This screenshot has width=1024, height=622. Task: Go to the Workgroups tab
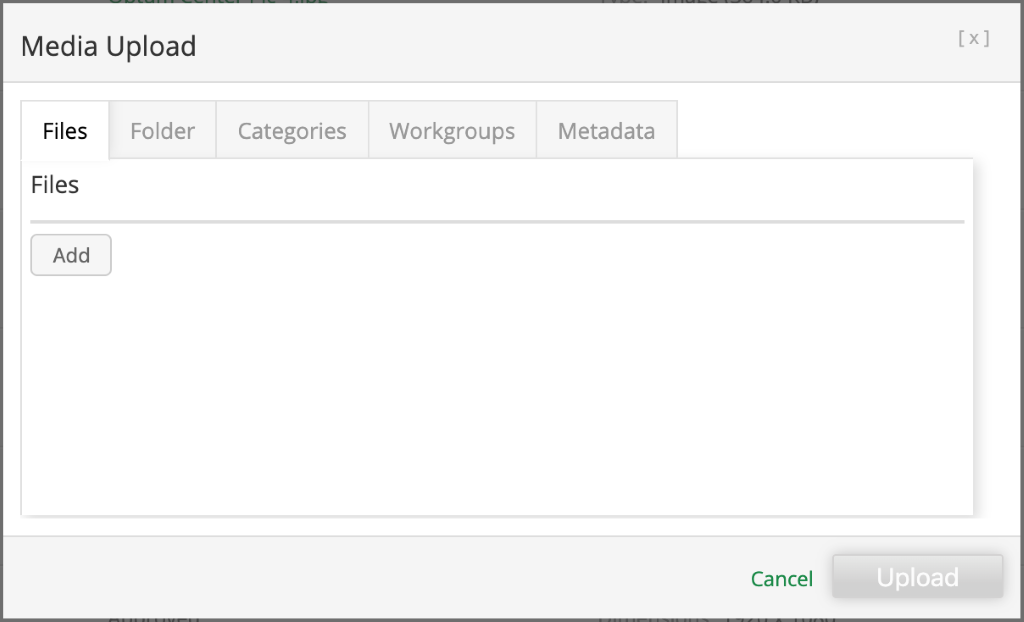pos(452,131)
